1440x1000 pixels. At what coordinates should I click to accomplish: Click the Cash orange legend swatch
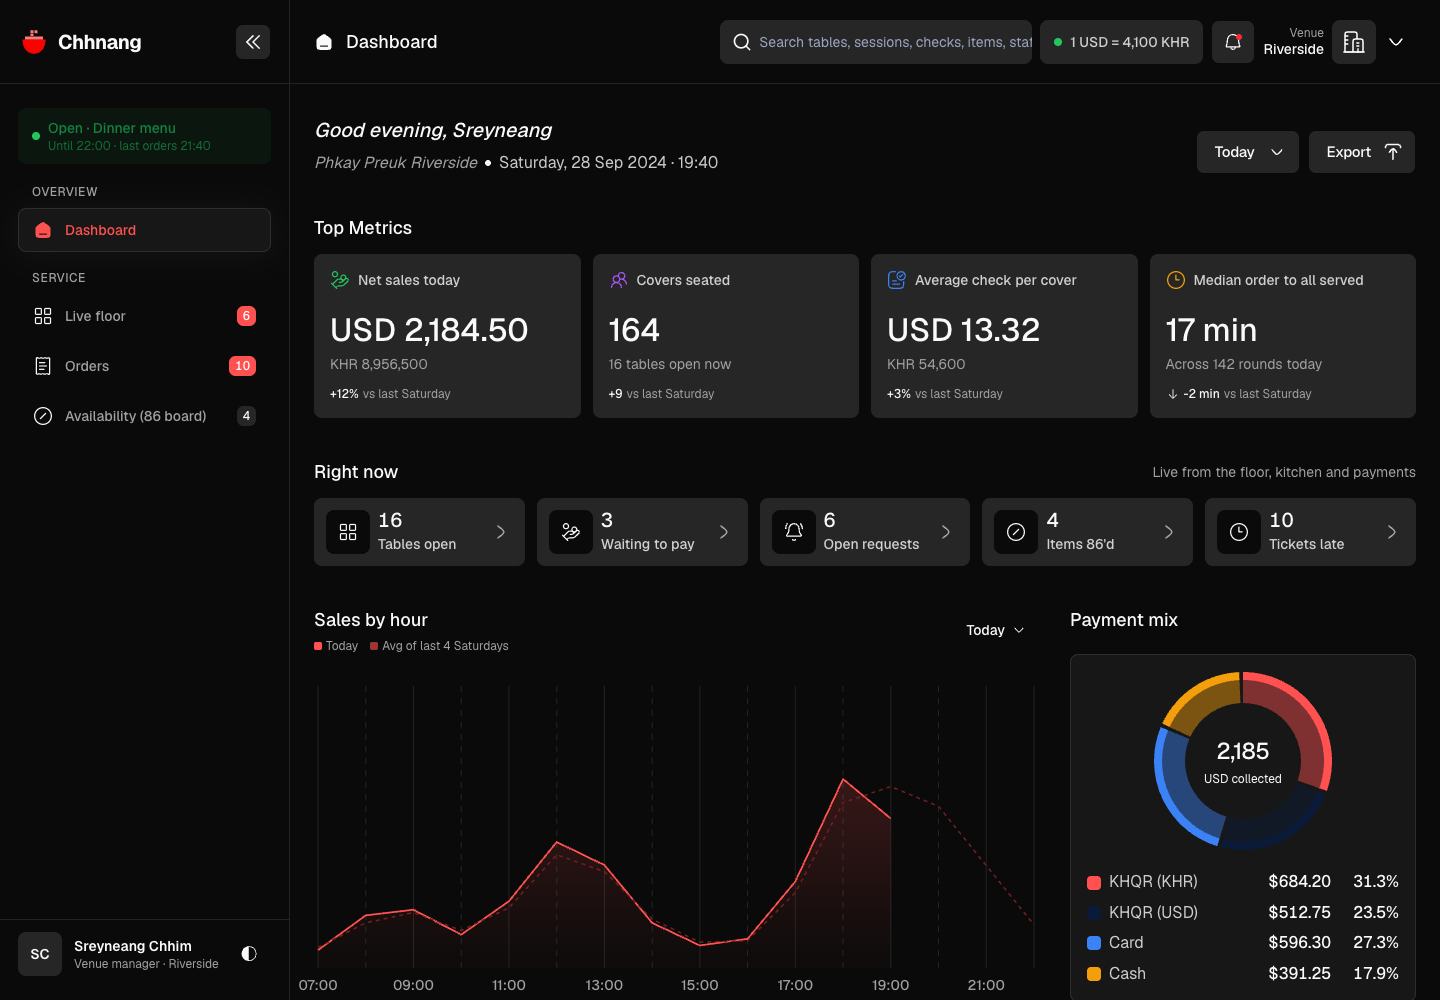1094,974
